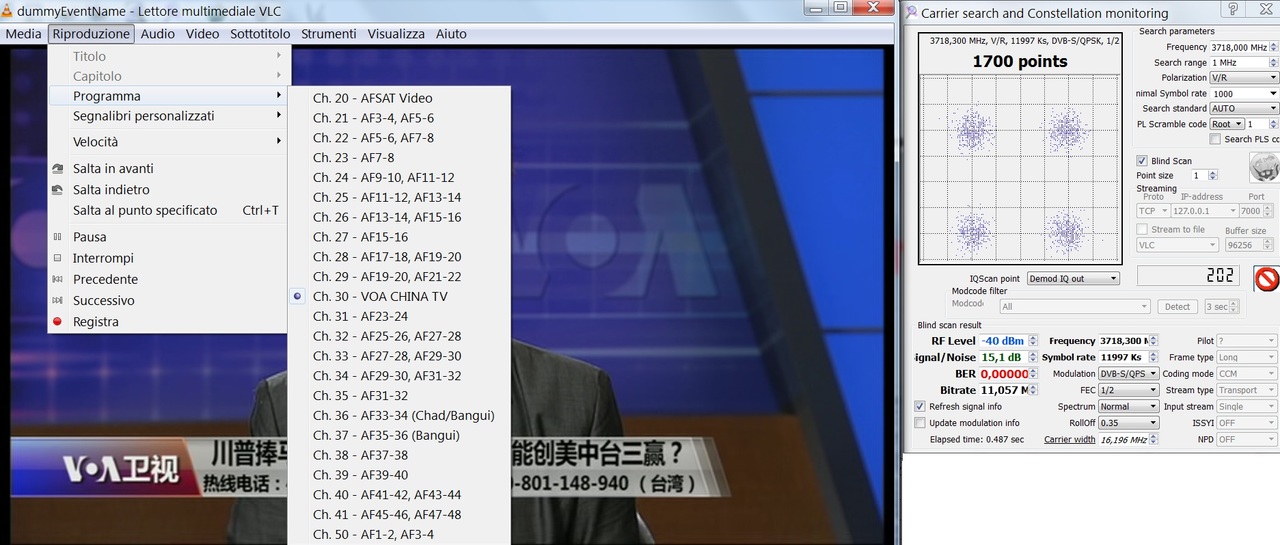Click the help question mark in Carrier search window

pyautogui.click(x=1234, y=10)
